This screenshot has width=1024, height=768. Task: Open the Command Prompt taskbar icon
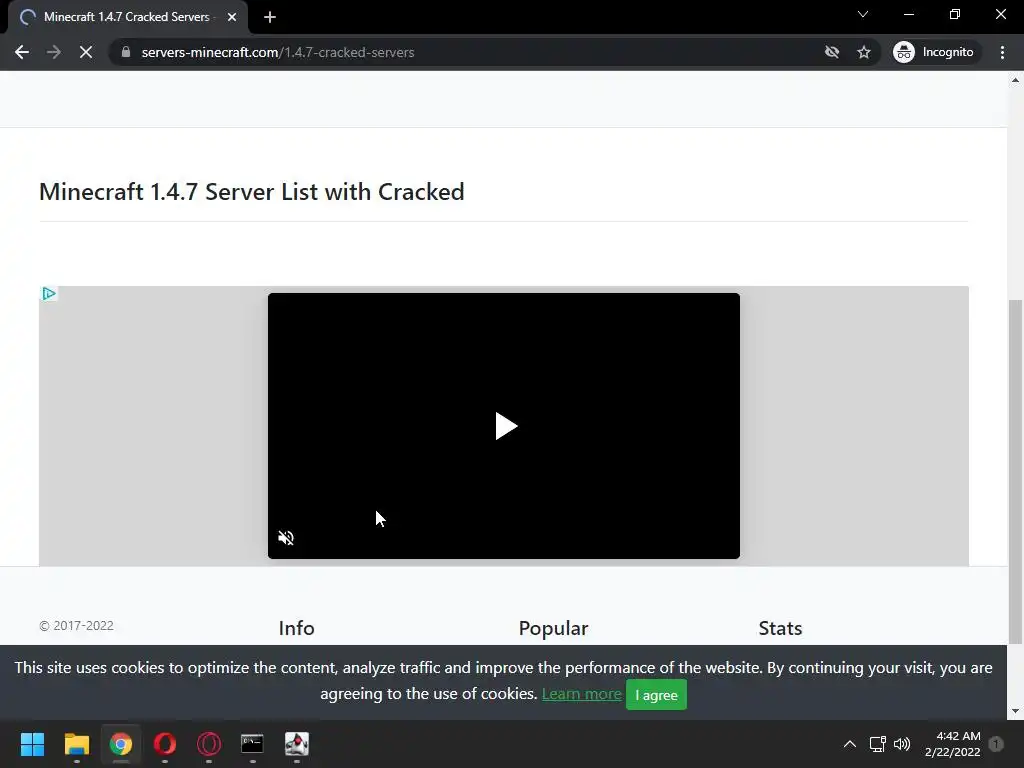[x=252, y=744]
